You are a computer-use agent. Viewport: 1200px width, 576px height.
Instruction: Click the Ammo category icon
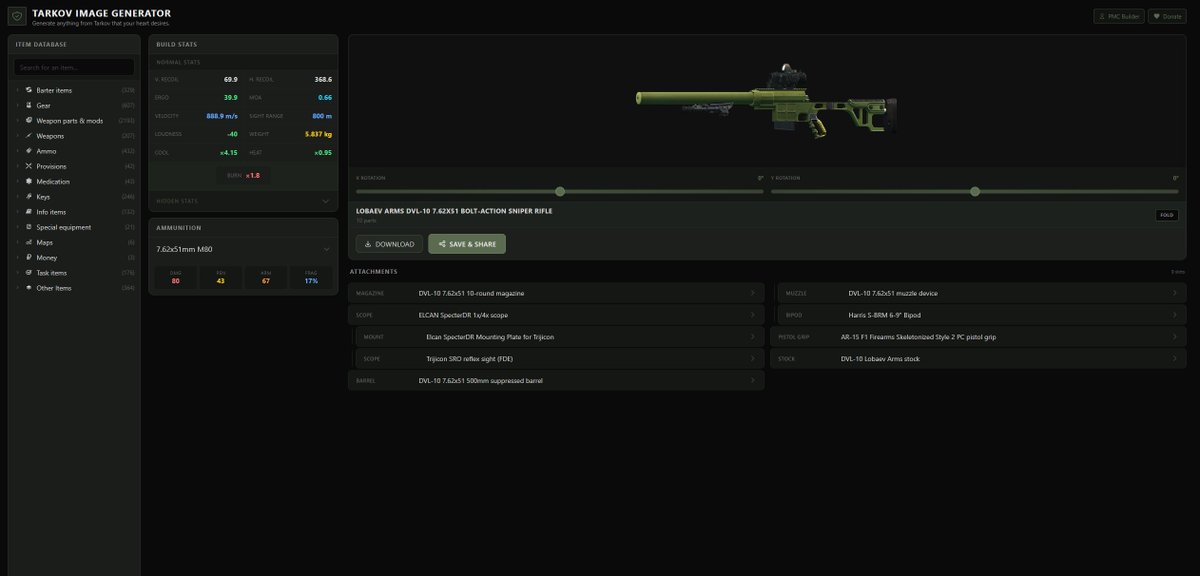coord(29,151)
